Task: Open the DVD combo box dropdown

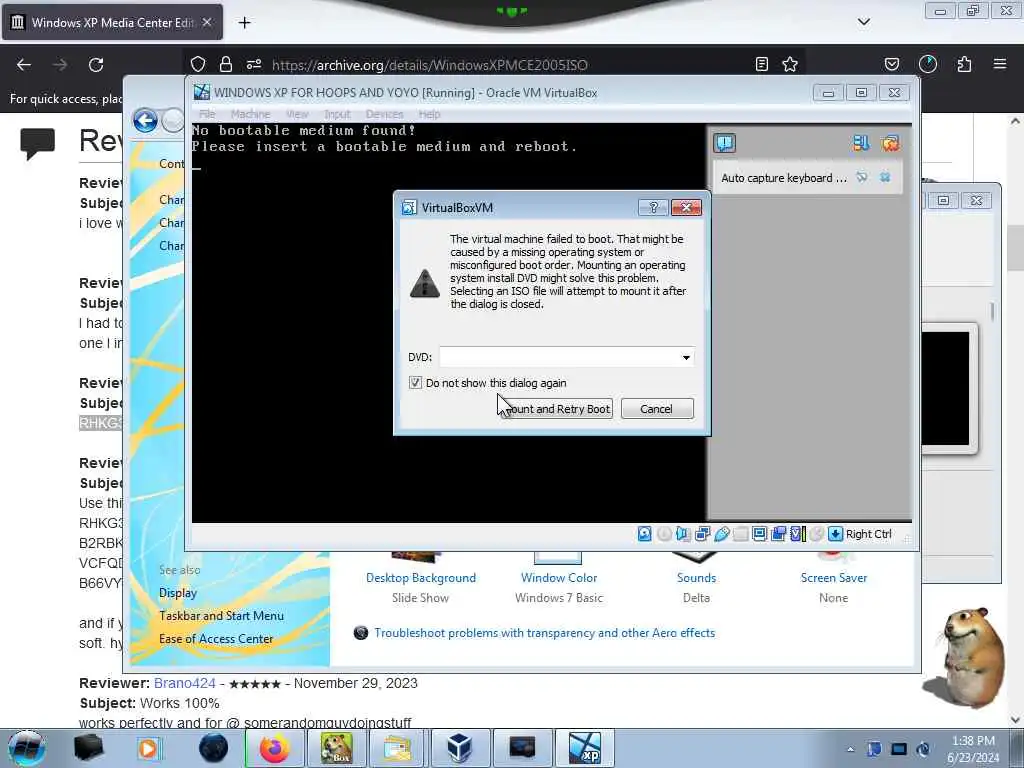Action: tap(686, 357)
